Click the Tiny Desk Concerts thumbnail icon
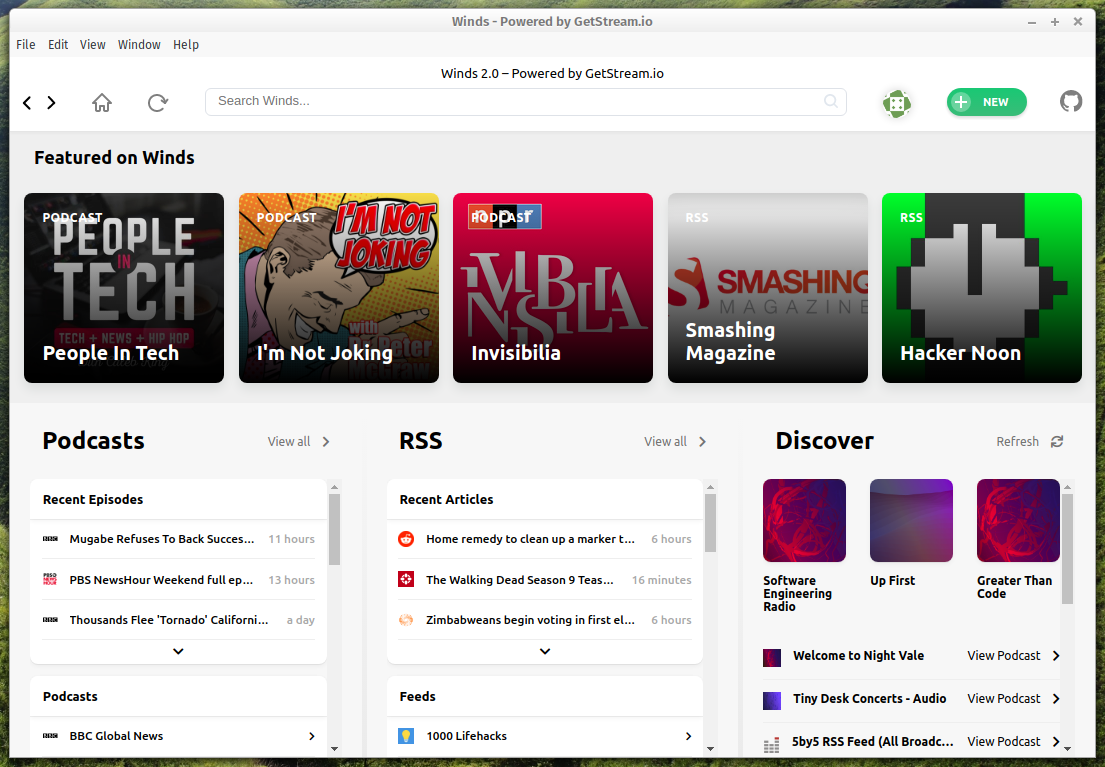The width and height of the screenshot is (1105, 767). (772, 701)
